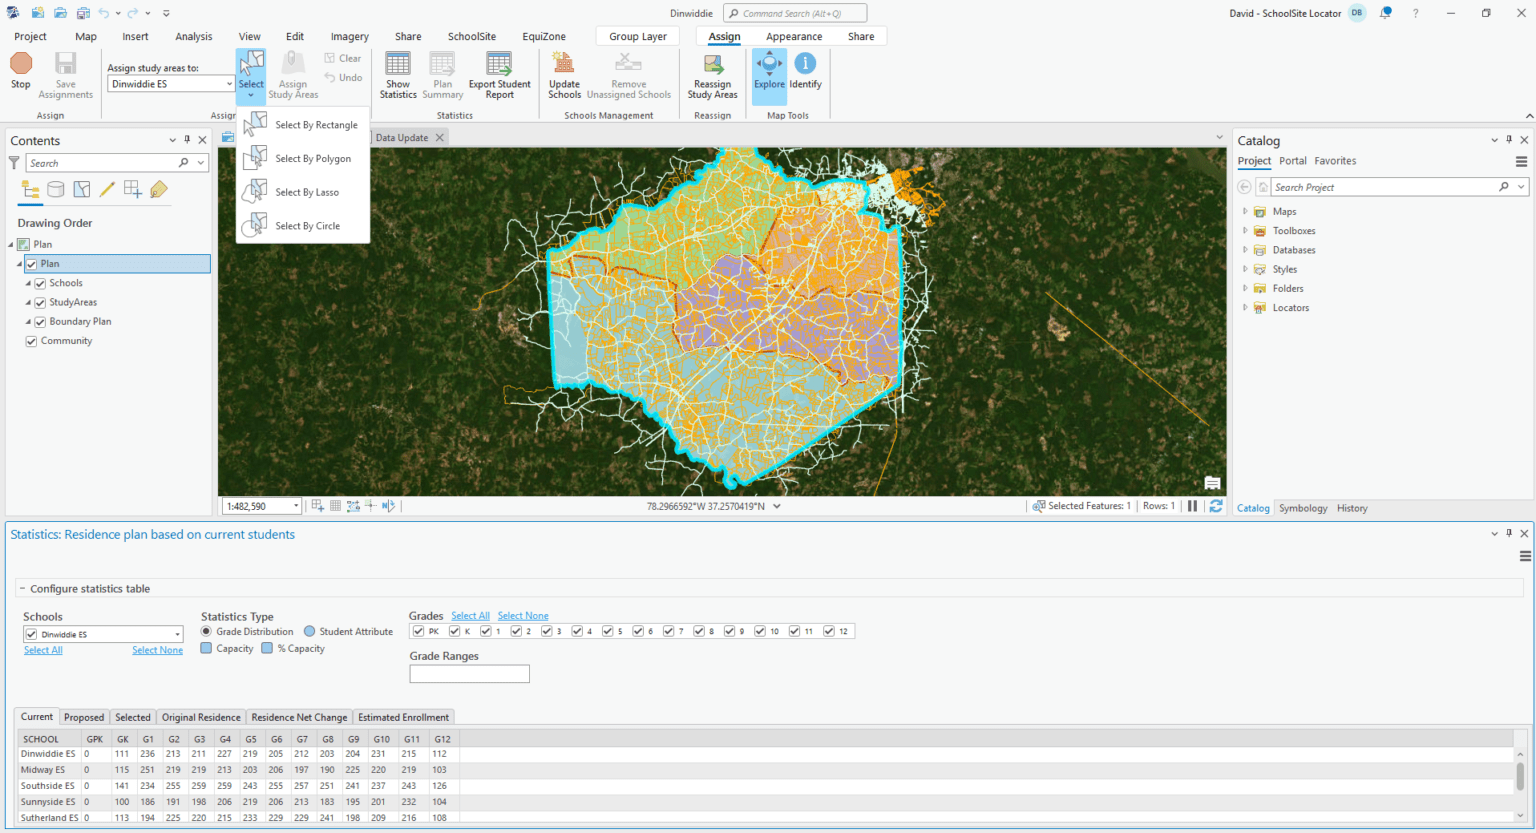Image resolution: width=1536 pixels, height=833 pixels.
Task: Expand the Toolboxes catalog node
Action: click(1245, 231)
